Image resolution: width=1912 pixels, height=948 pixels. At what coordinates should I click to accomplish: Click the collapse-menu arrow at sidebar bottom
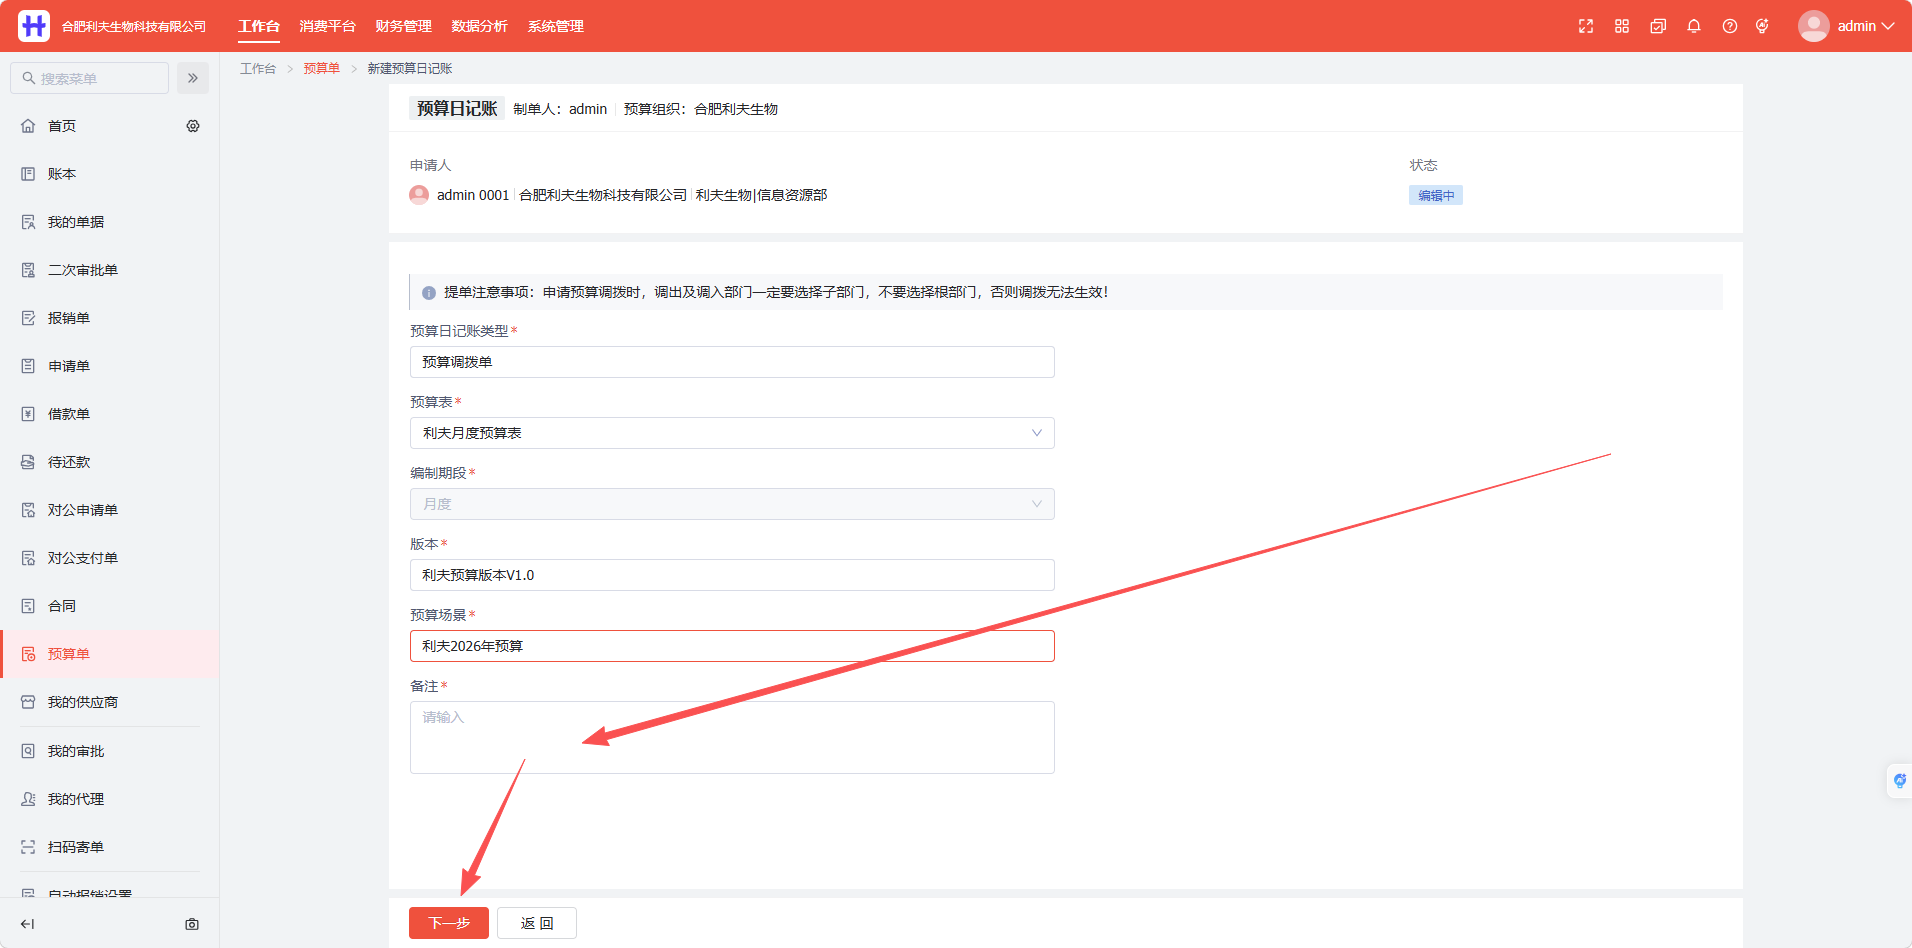(28, 924)
